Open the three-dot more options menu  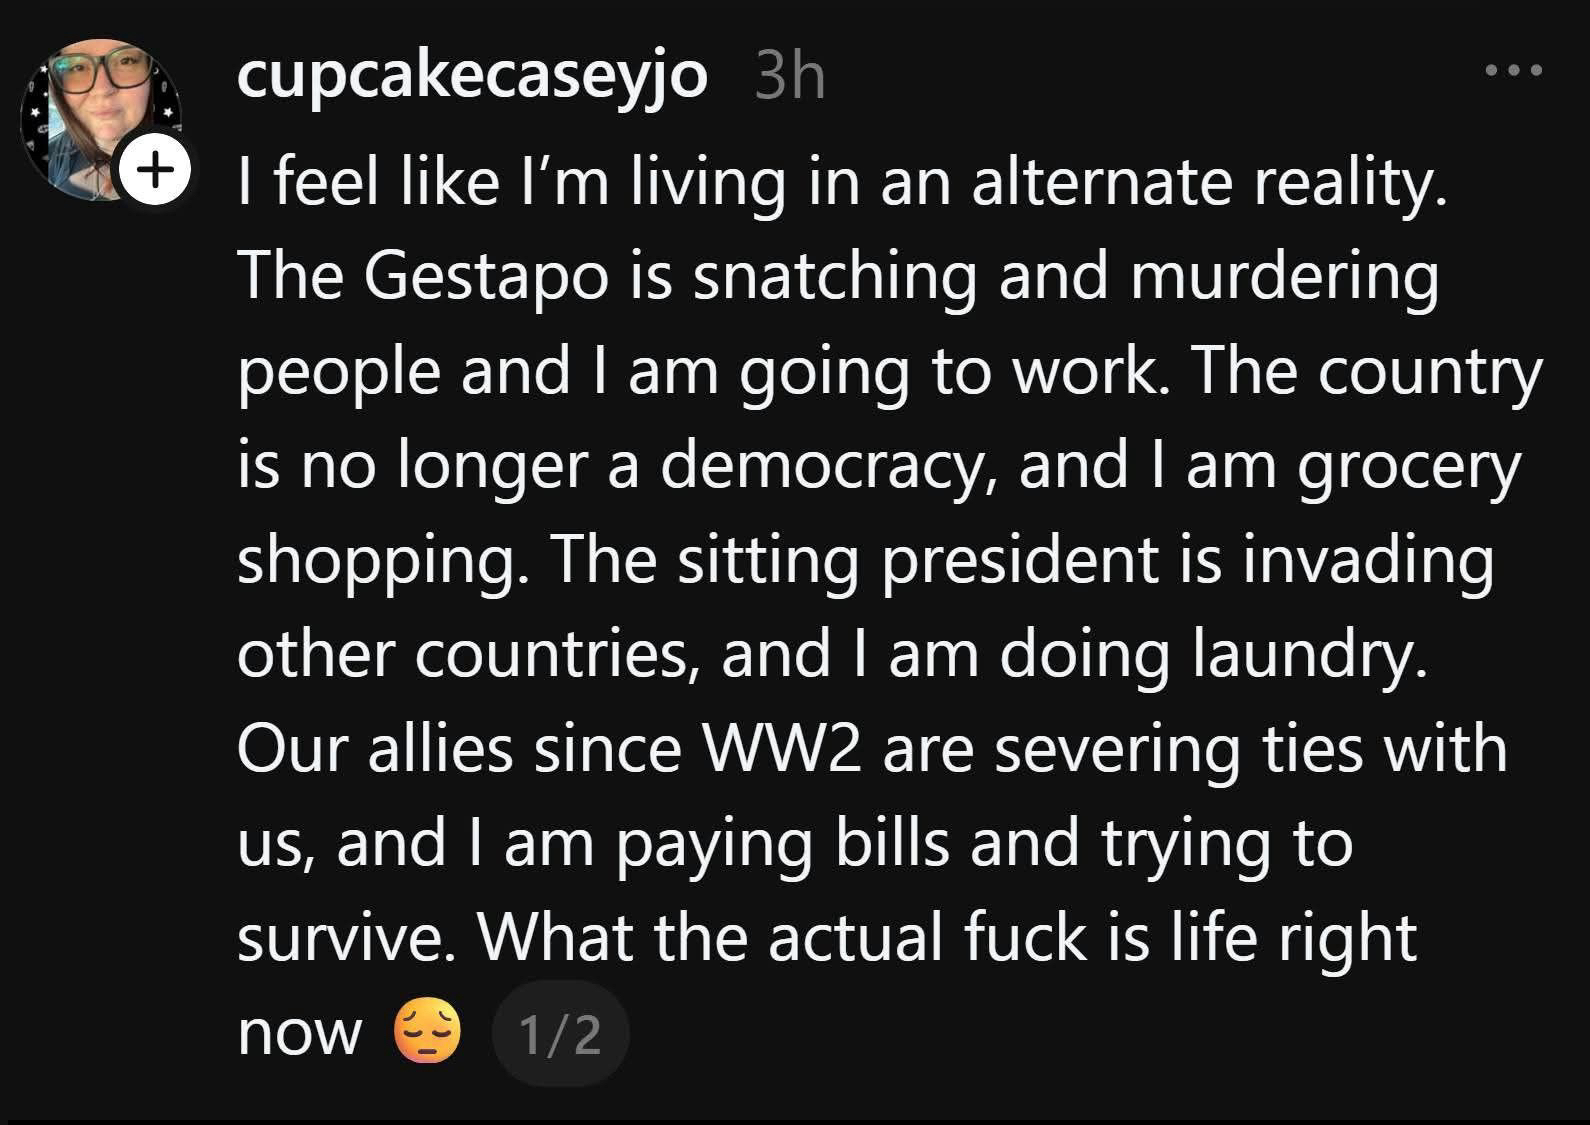(1513, 71)
